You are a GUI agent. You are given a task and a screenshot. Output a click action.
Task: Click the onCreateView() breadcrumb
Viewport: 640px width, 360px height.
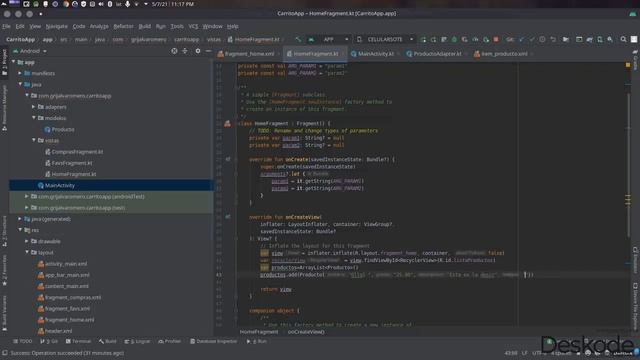tap(306, 332)
